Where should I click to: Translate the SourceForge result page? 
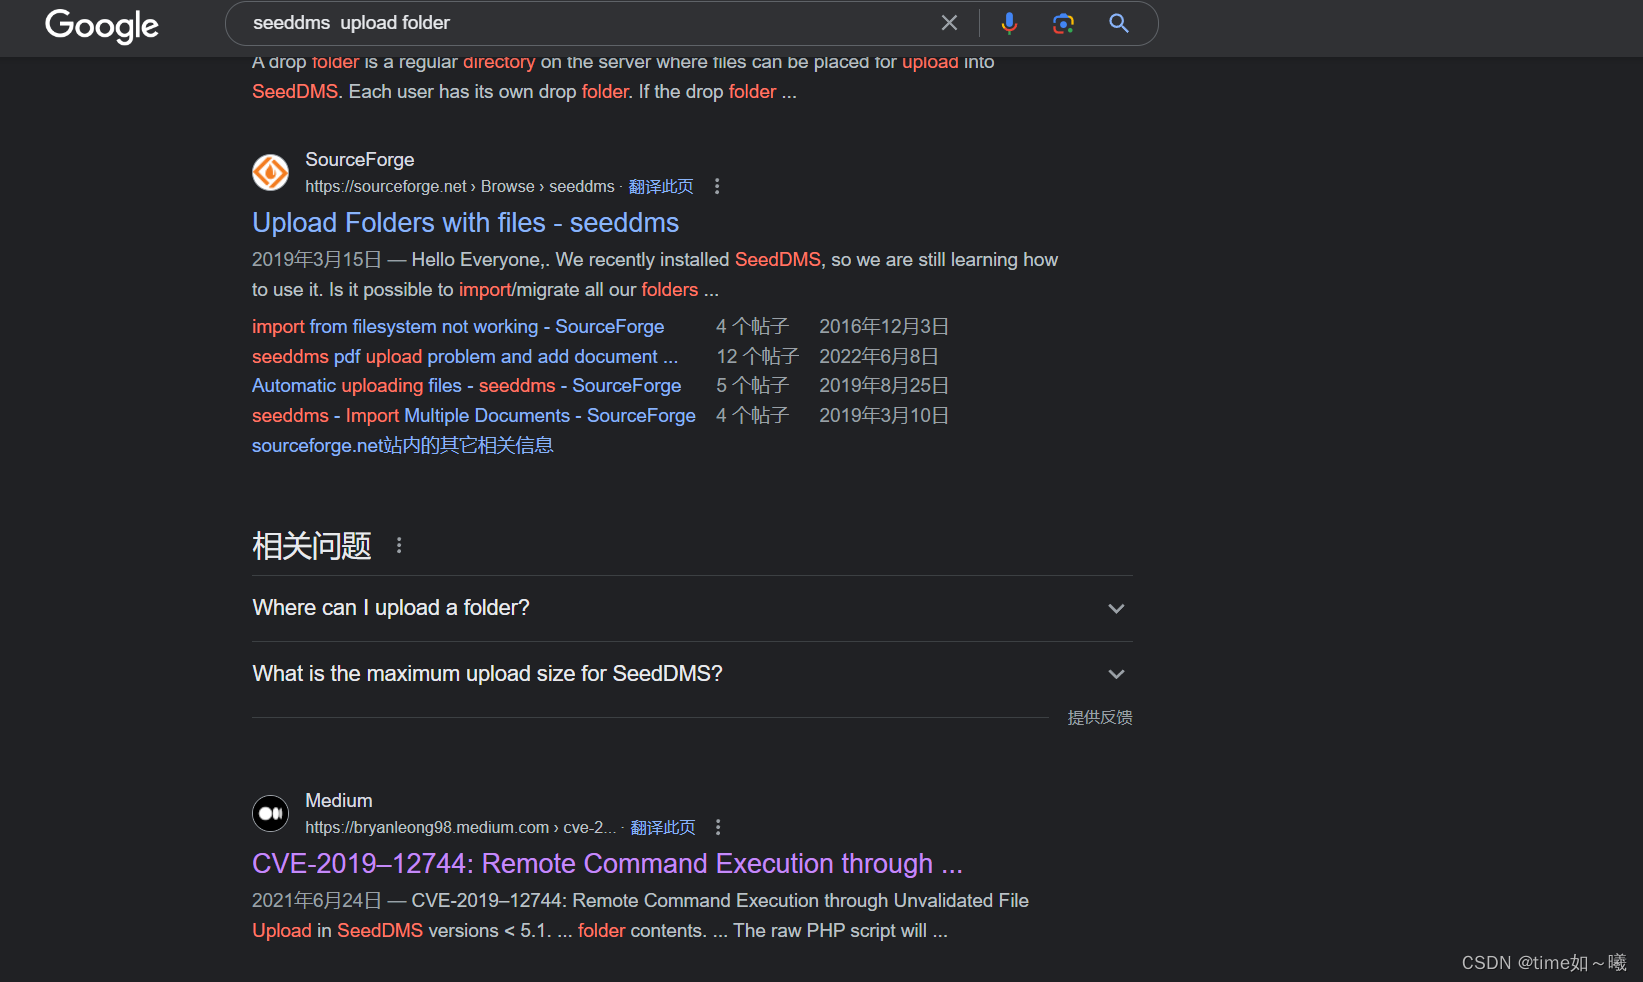click(x=661, y=186)
